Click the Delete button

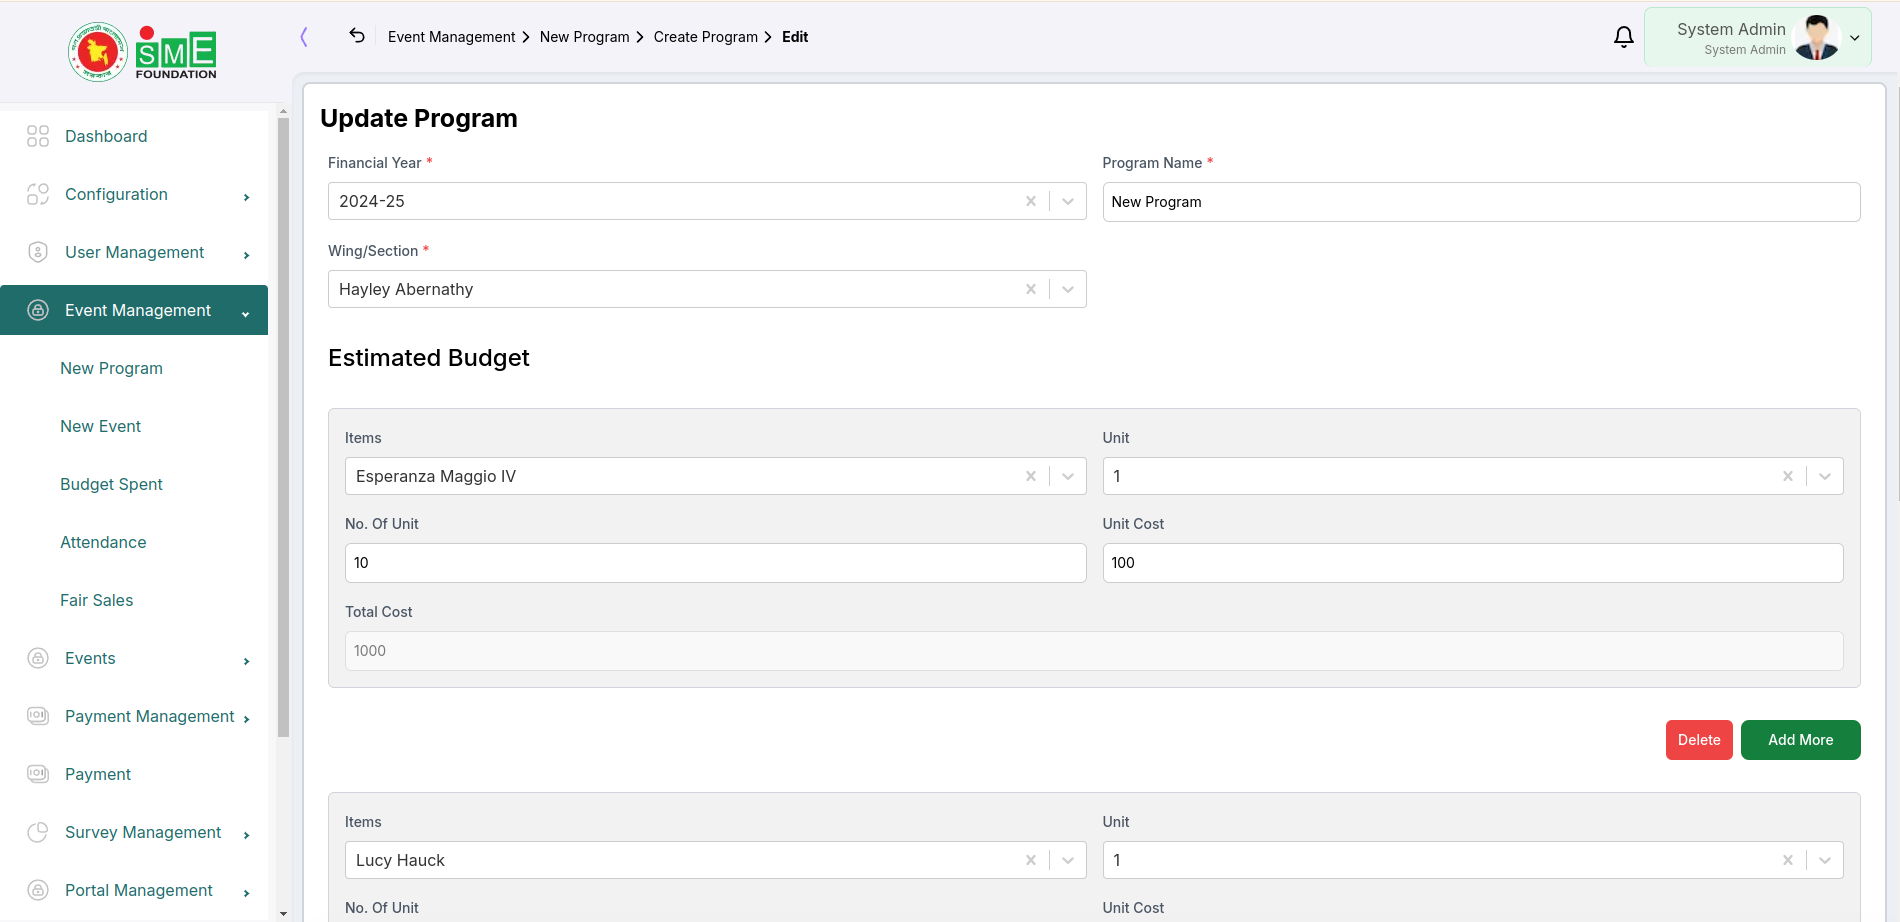[x=1699, y=740]
